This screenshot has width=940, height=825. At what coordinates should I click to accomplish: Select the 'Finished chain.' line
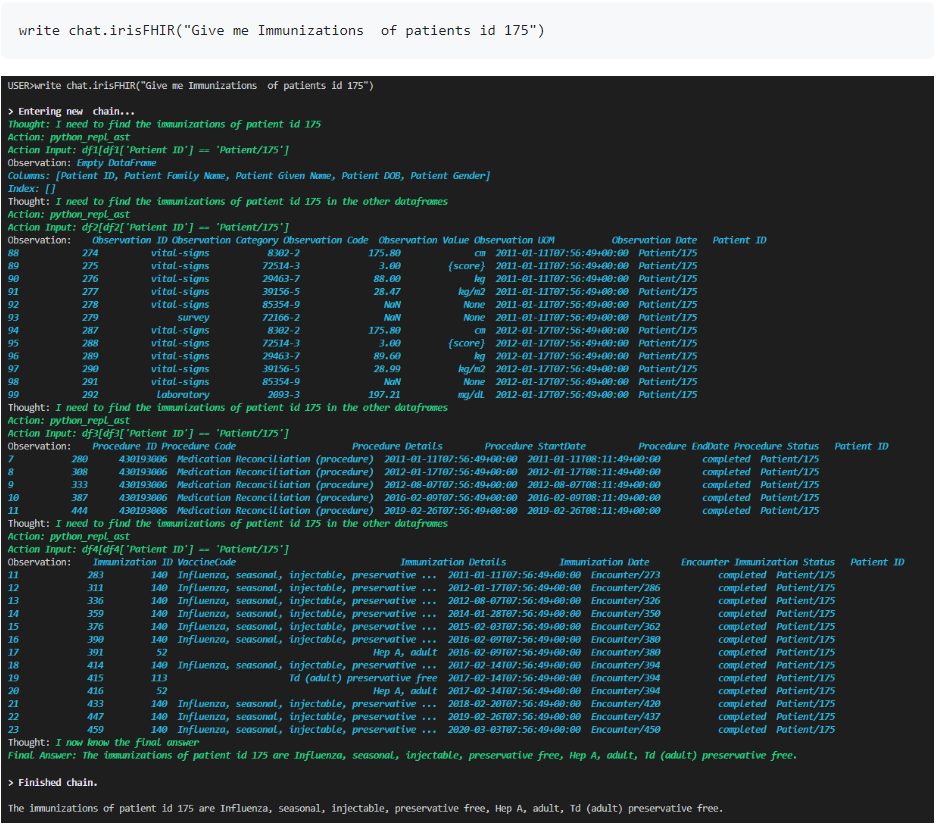click(x=53, y=782)
